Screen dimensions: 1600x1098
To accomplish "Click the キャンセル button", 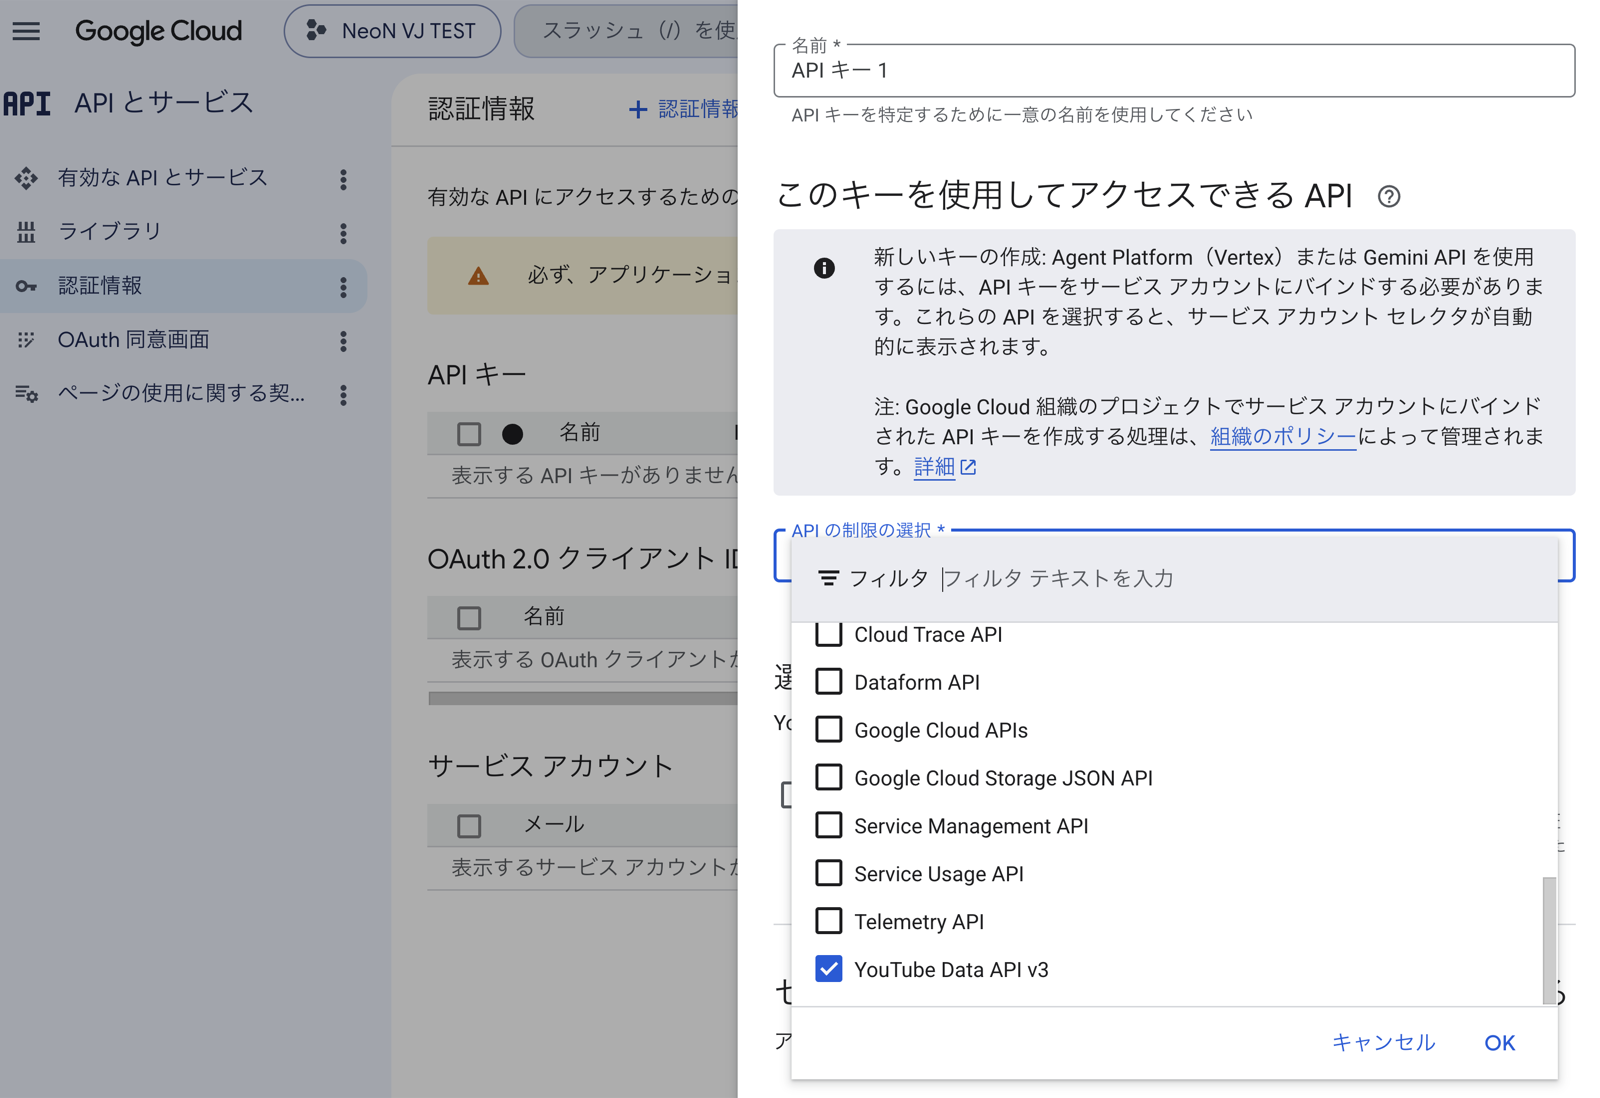I will coord(1383,1043).
